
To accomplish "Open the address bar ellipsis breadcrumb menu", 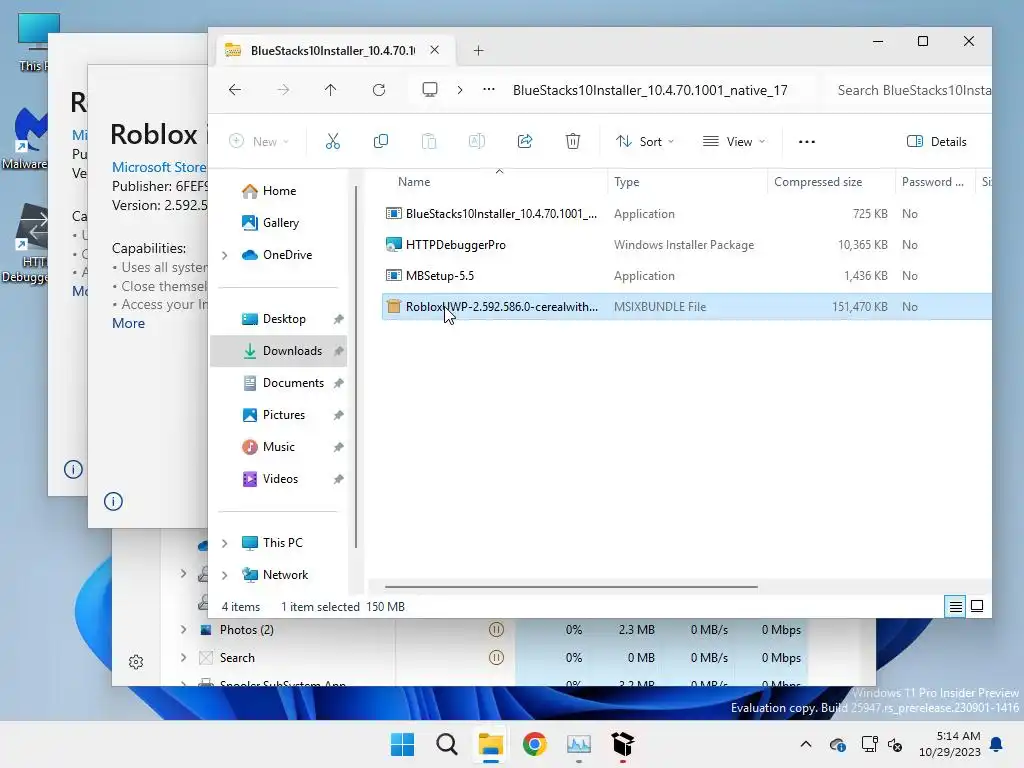I will click(x=488, y=89).
